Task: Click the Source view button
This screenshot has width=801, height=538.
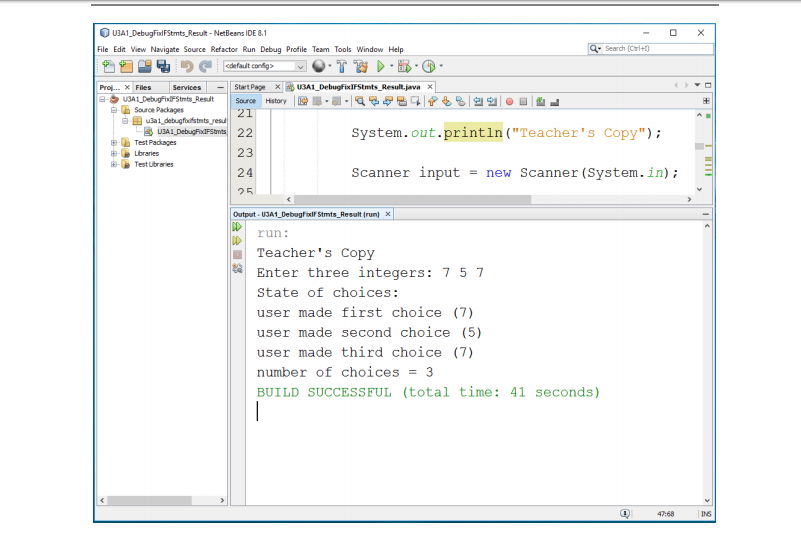Action: [246, 101]
